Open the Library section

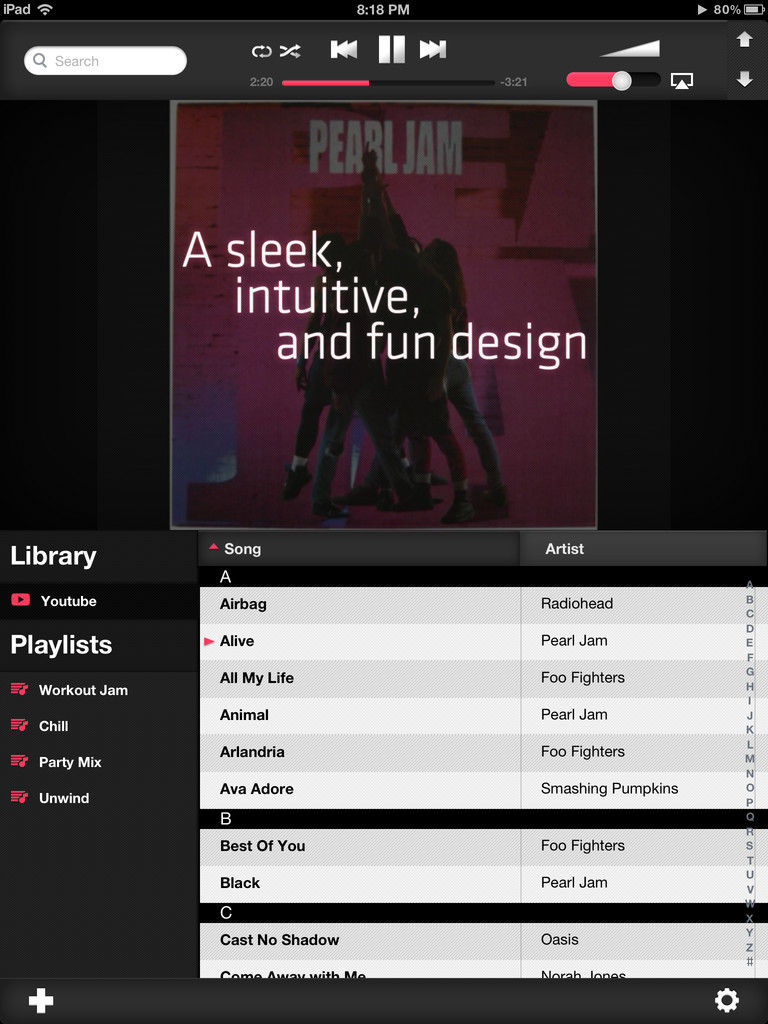54,556
